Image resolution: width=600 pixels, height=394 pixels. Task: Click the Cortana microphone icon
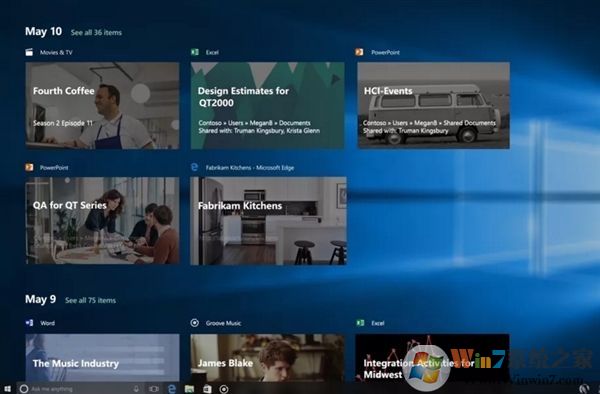point(136,389)
